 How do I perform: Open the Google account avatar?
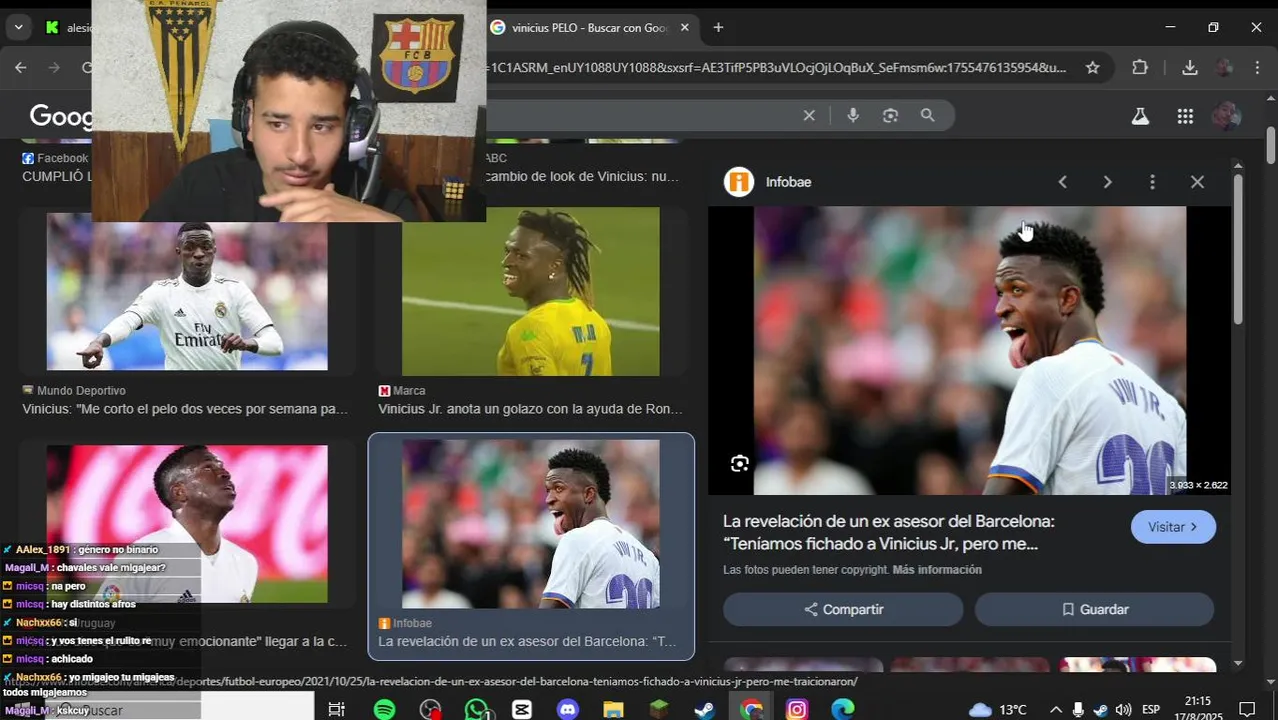click(x=1226, y=116)
